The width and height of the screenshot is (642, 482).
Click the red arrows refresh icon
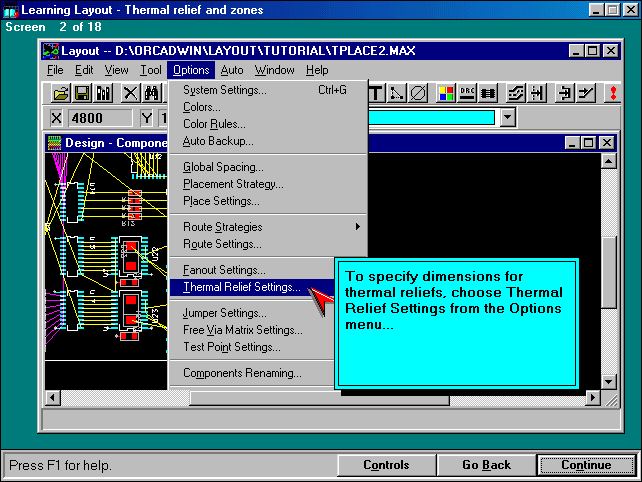click(x=612, y=93)
